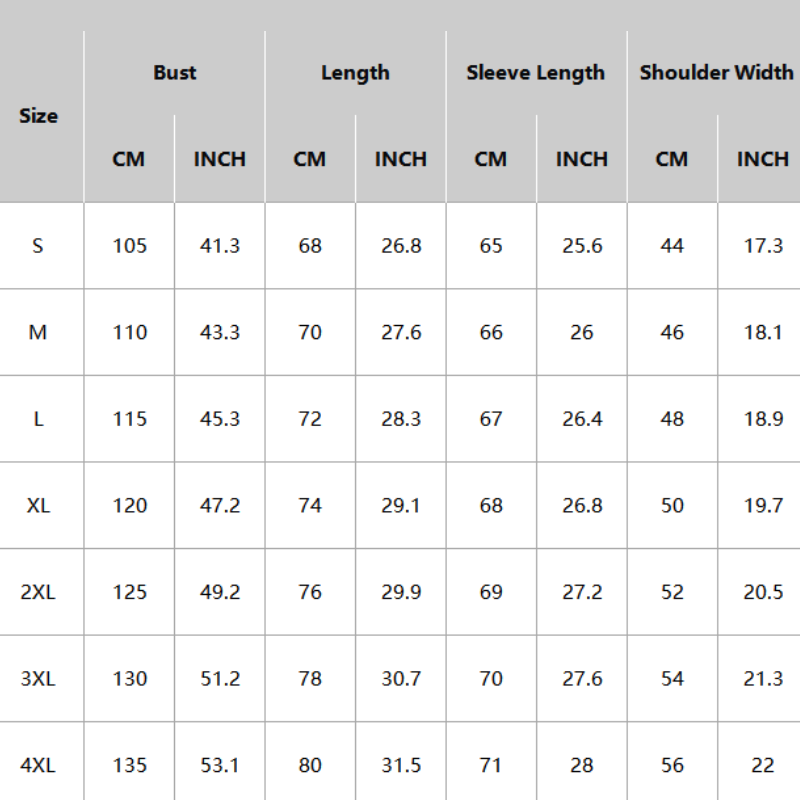Click the Length column header
Screen dimensions: 800x800
[355, 73]
